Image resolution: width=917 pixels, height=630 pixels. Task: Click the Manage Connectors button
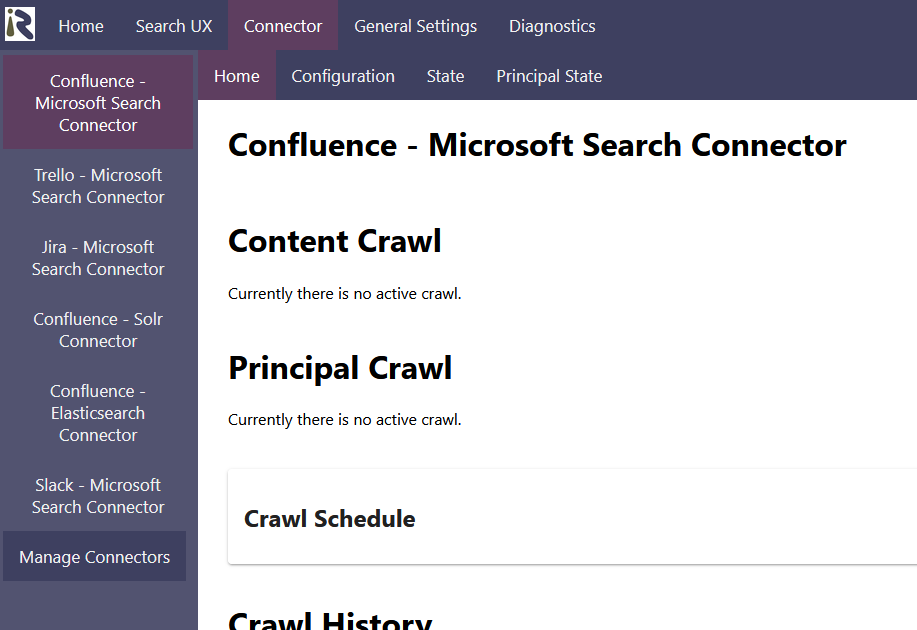pos(94,556)
